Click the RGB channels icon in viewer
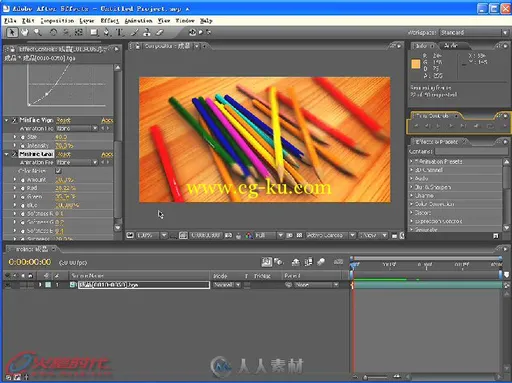Screen dimensions: 512x383 249,236
